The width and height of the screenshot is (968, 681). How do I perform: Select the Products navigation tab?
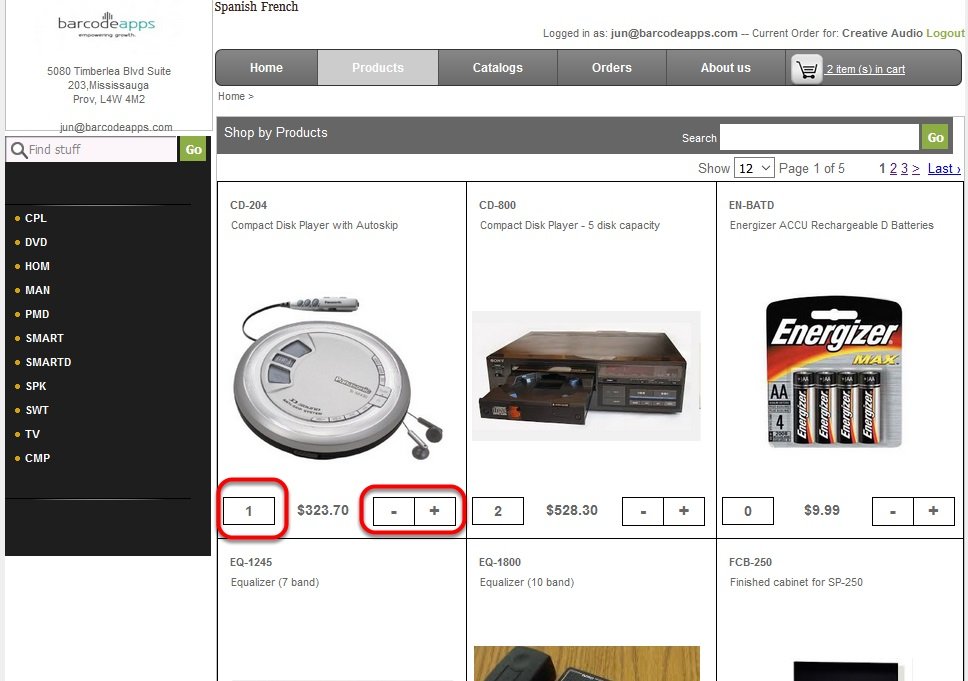click(378, 68)
